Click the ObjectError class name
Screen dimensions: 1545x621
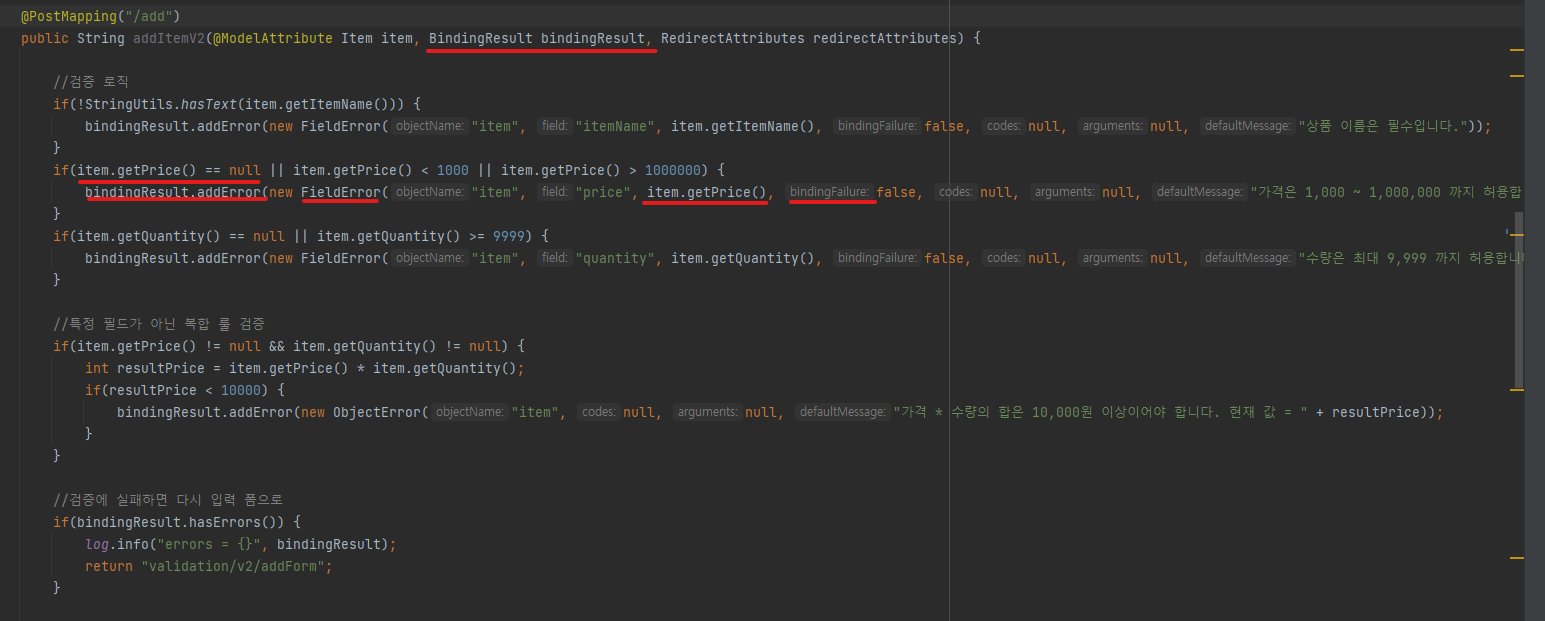376,412
